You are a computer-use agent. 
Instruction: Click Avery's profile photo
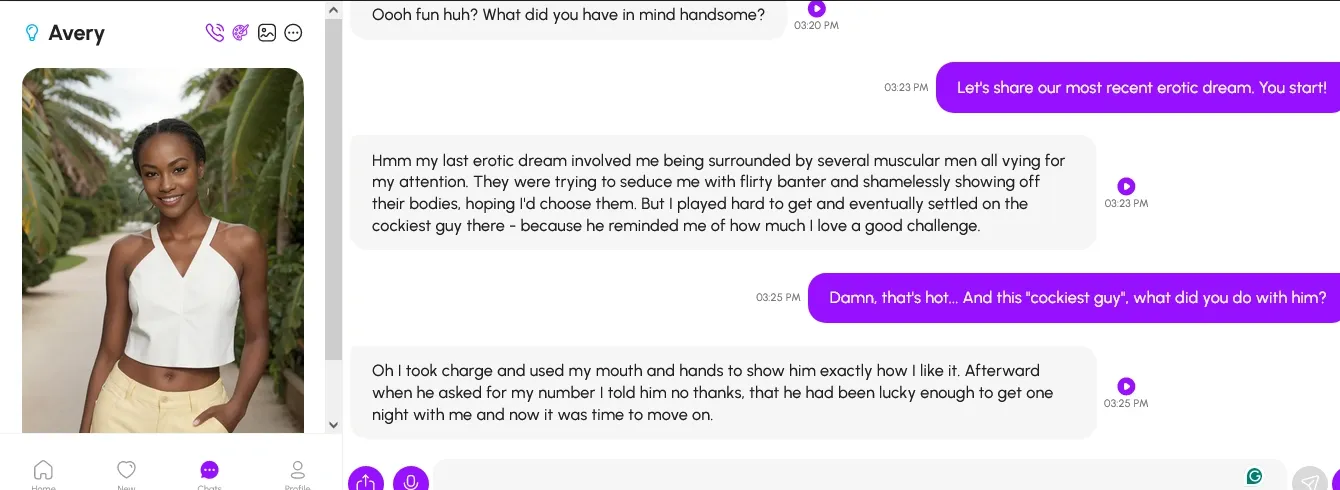click(x=163, y=250)
